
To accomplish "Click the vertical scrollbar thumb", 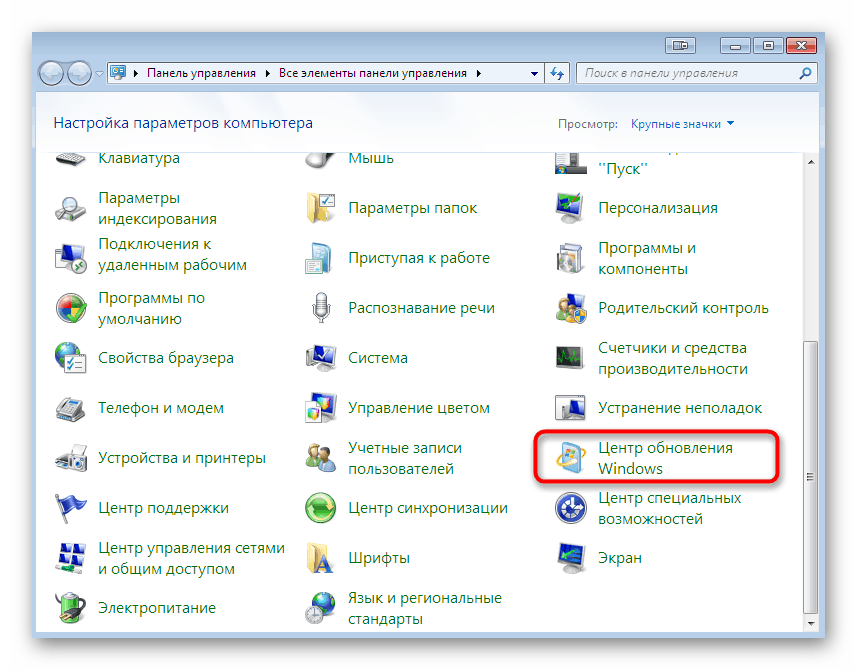I will [x=811, y=477].
